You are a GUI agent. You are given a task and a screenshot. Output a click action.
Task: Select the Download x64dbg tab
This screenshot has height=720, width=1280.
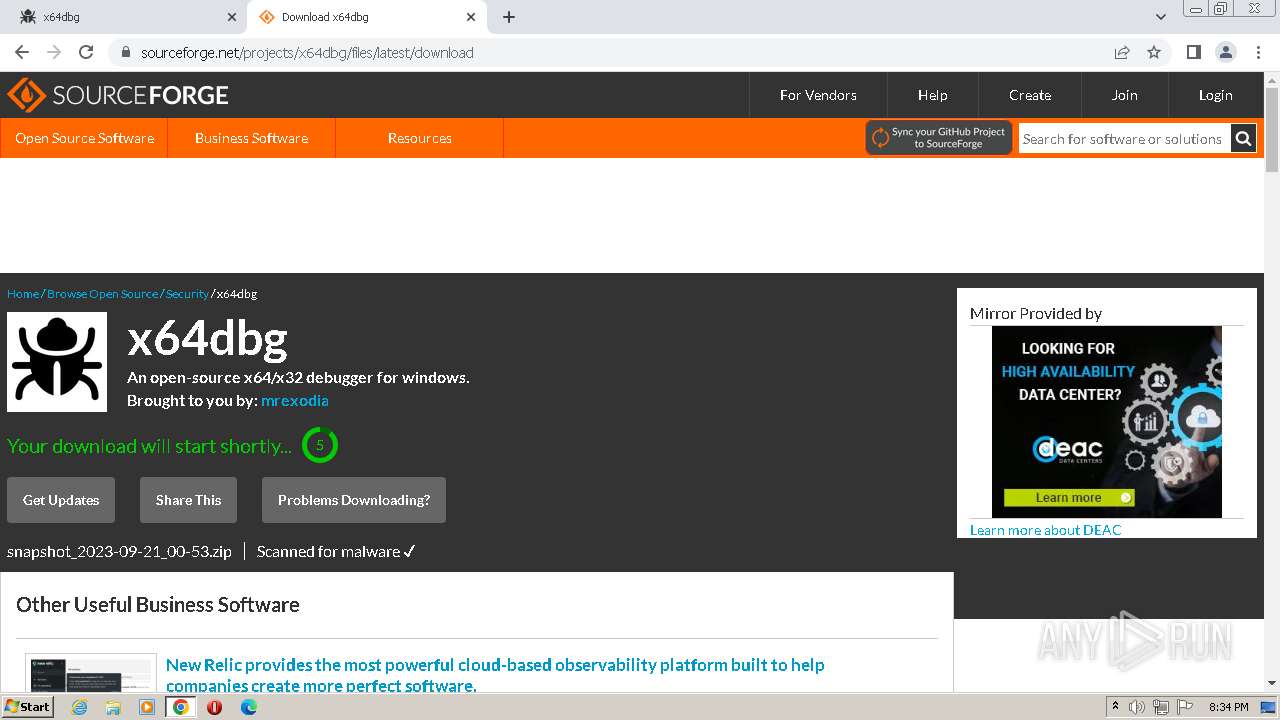click(365, 17)
